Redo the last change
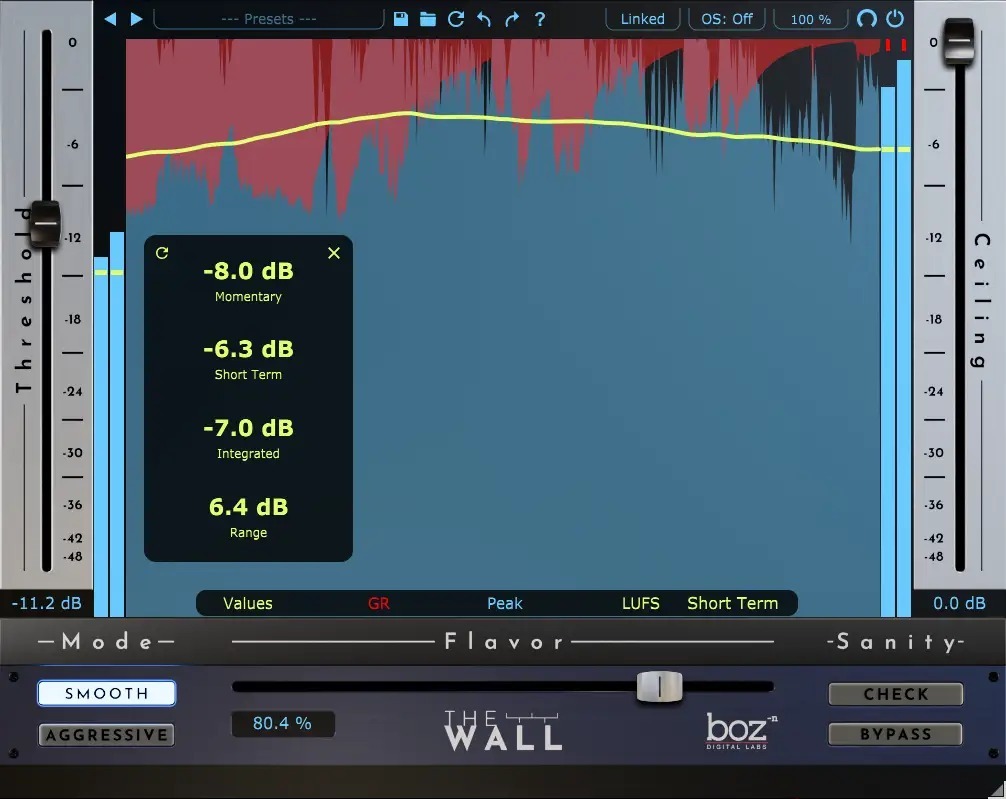The width and height of the screenshot is (1006, 799). [511, 18]
